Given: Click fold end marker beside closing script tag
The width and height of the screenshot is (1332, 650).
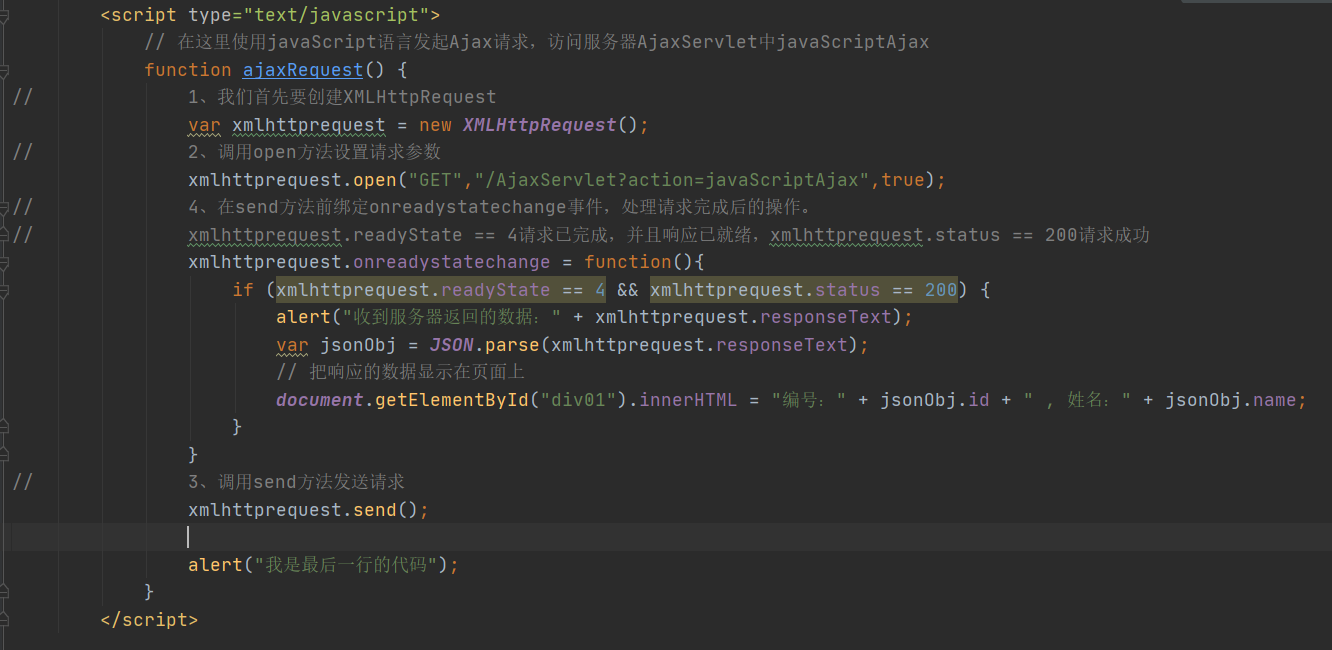Looking at the screenshot, I should click(x=4, y=620).
